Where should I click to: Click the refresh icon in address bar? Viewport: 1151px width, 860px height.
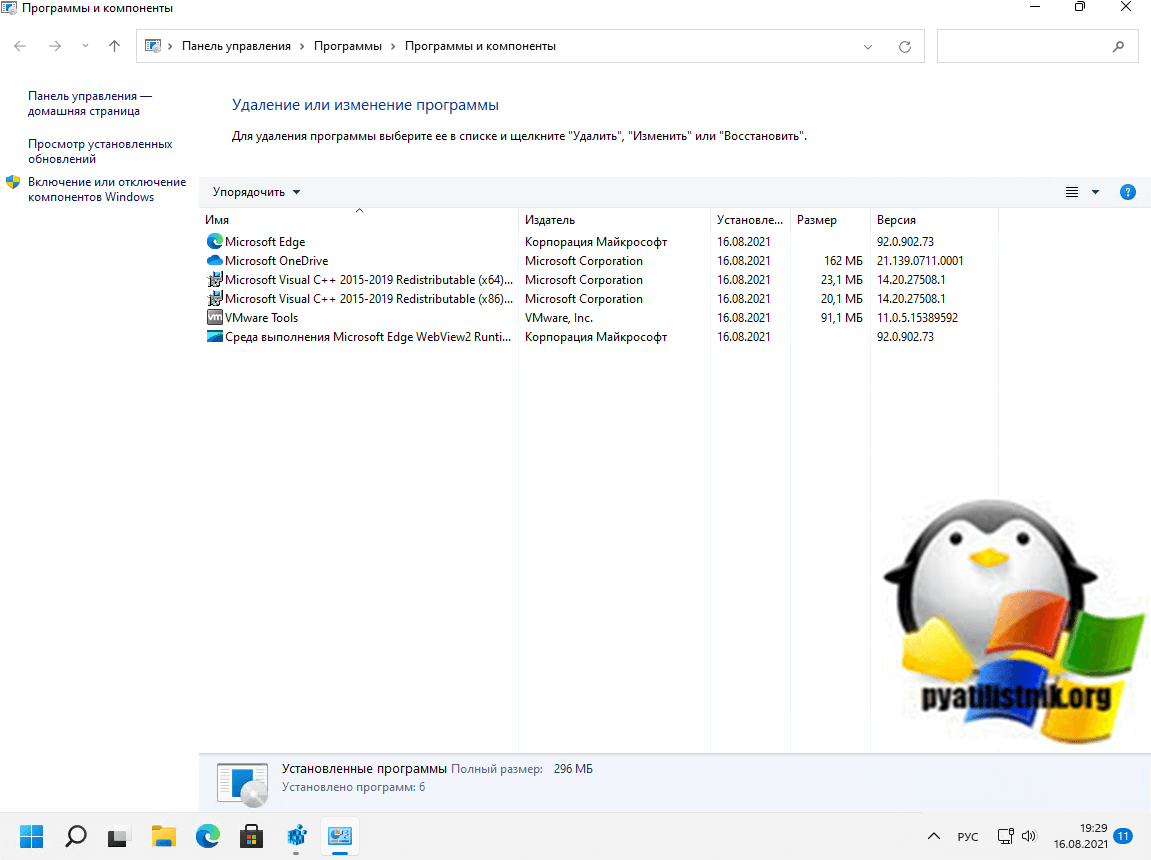coord(905,46)
